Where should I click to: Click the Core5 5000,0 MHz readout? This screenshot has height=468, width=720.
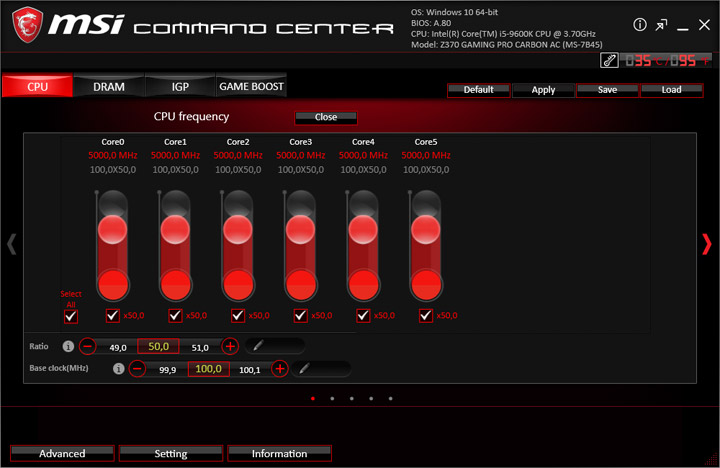[x=426, y=155]
